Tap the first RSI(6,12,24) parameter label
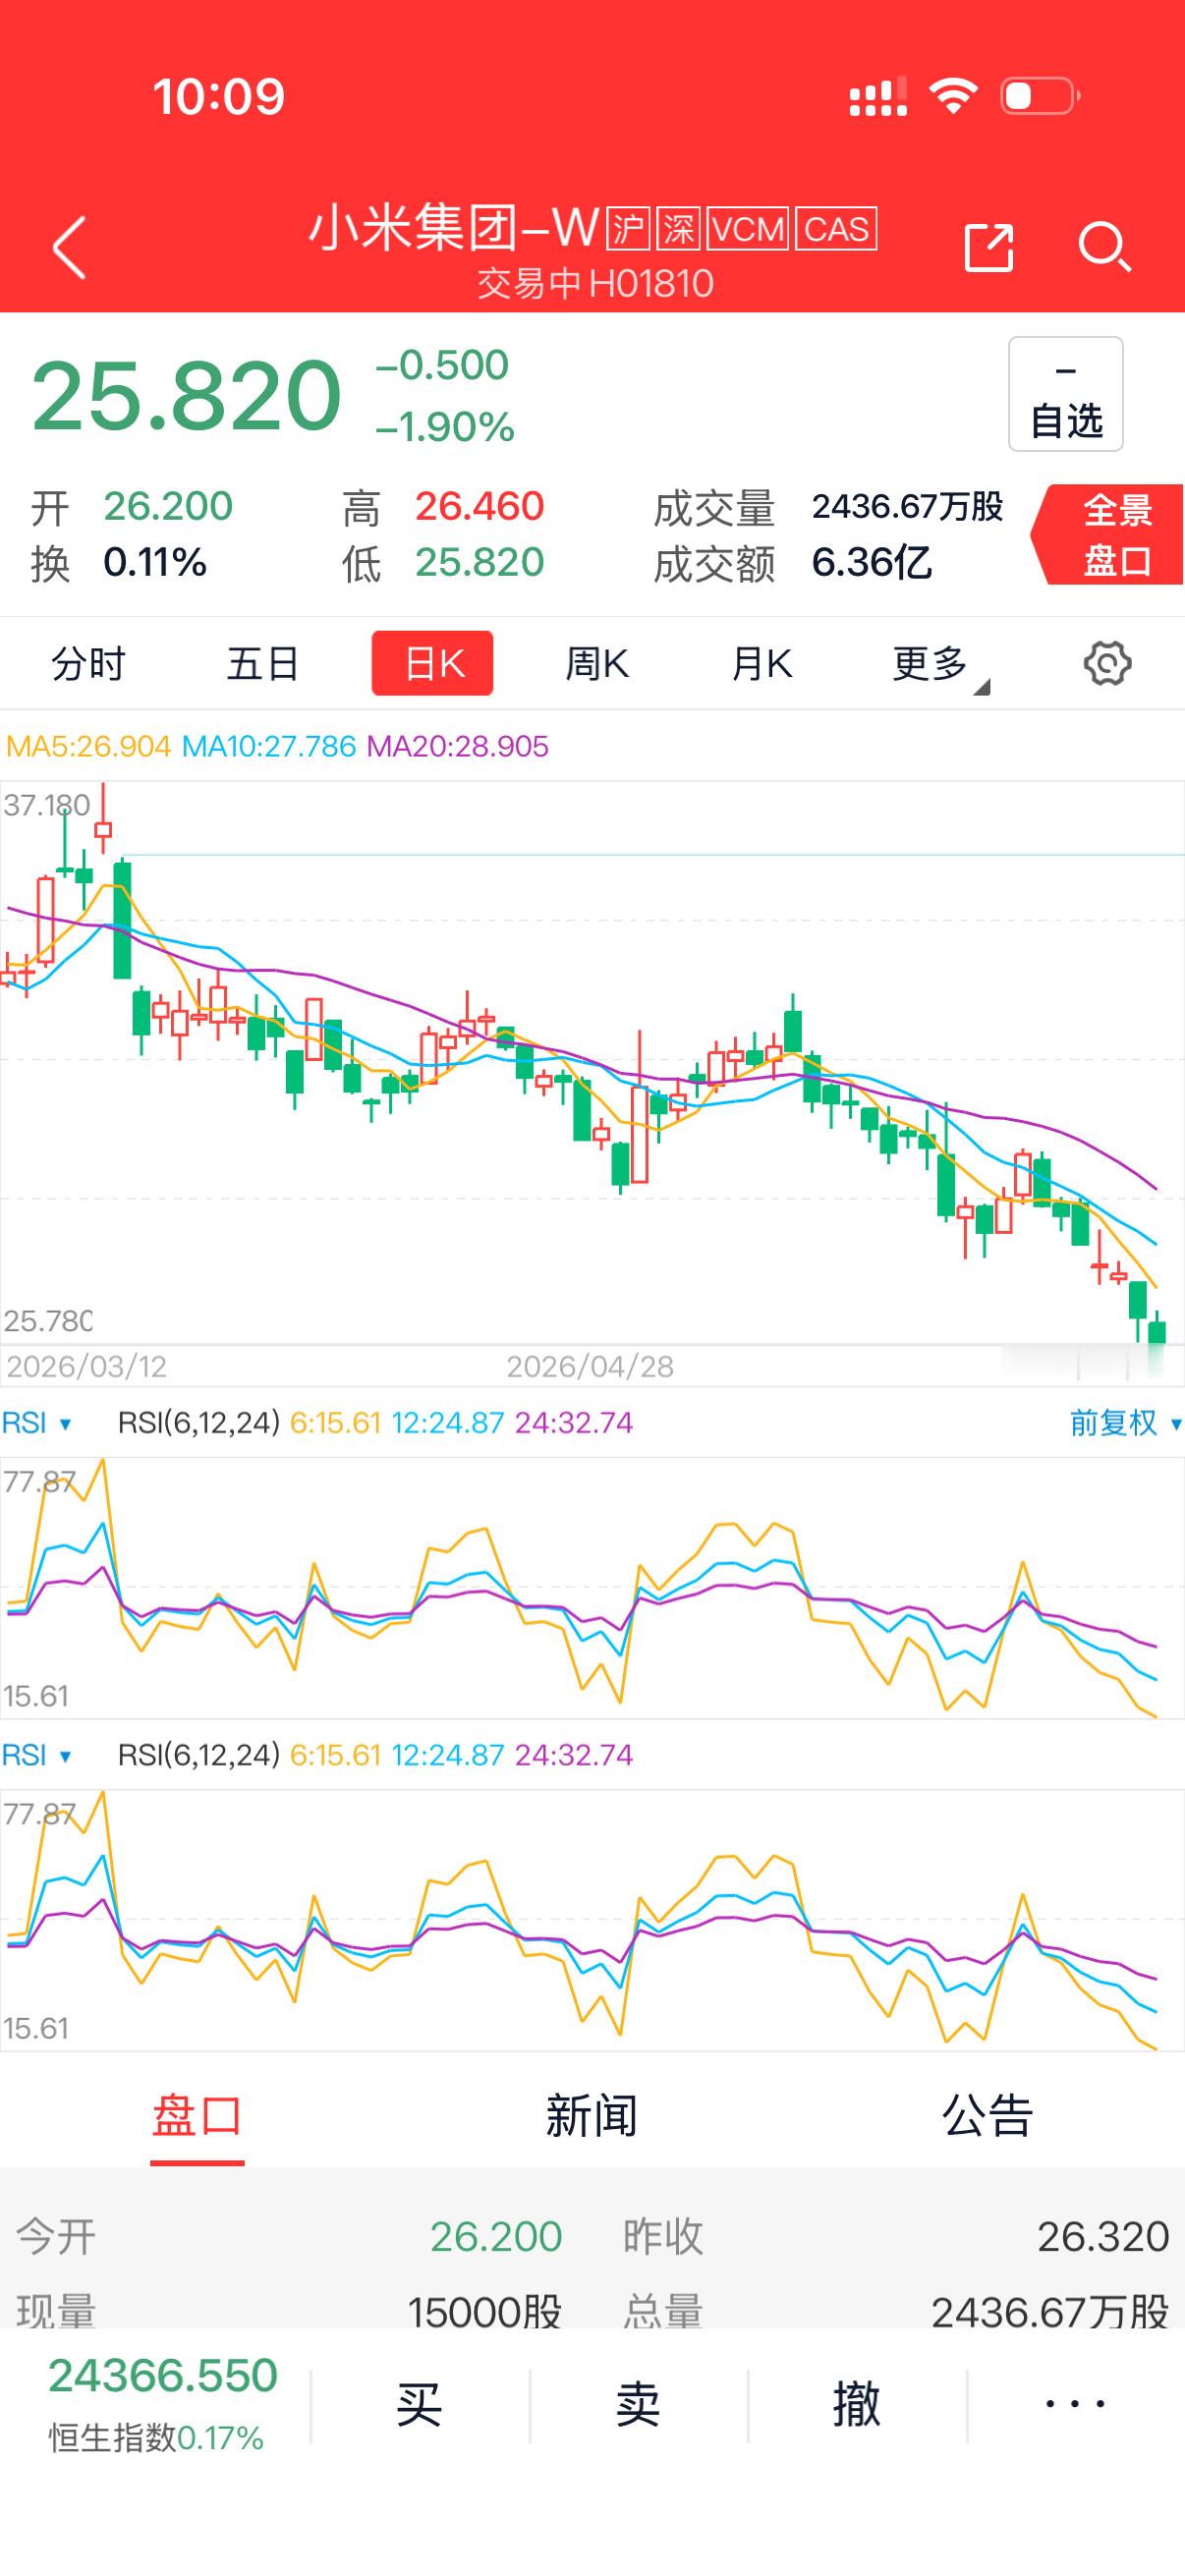This screenshot has height=2576, width=1185. (x=199, y=1423)
